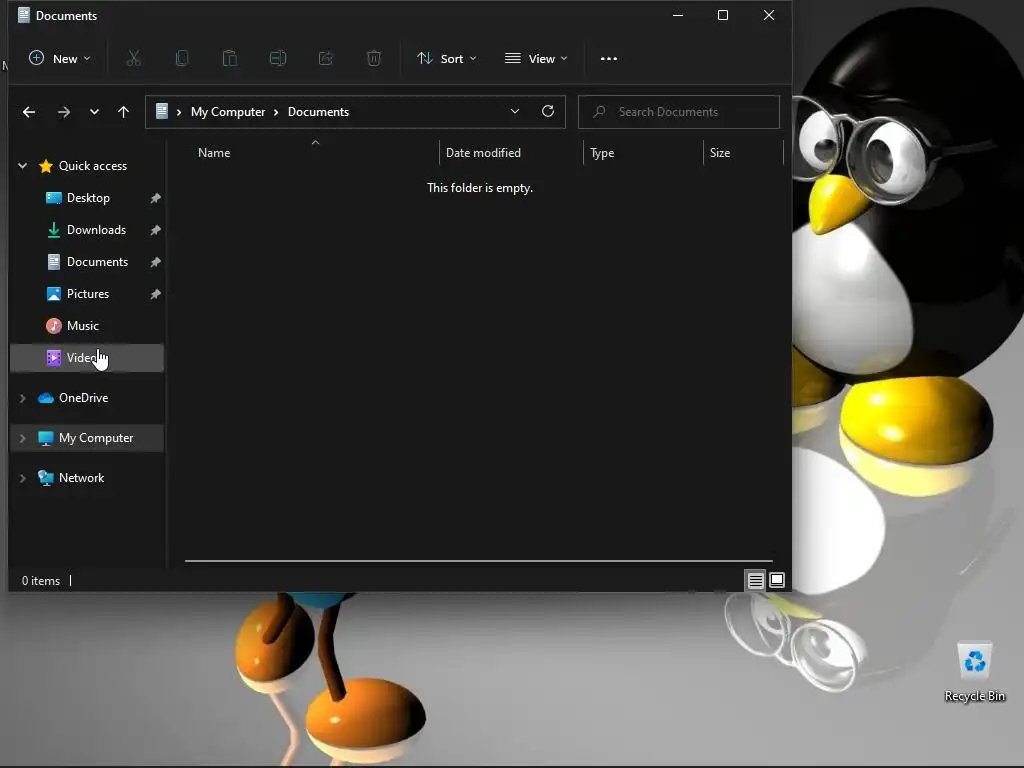Collapse the Quick access tree
The image size is (1024, 768).
click(x=22, y=166)
